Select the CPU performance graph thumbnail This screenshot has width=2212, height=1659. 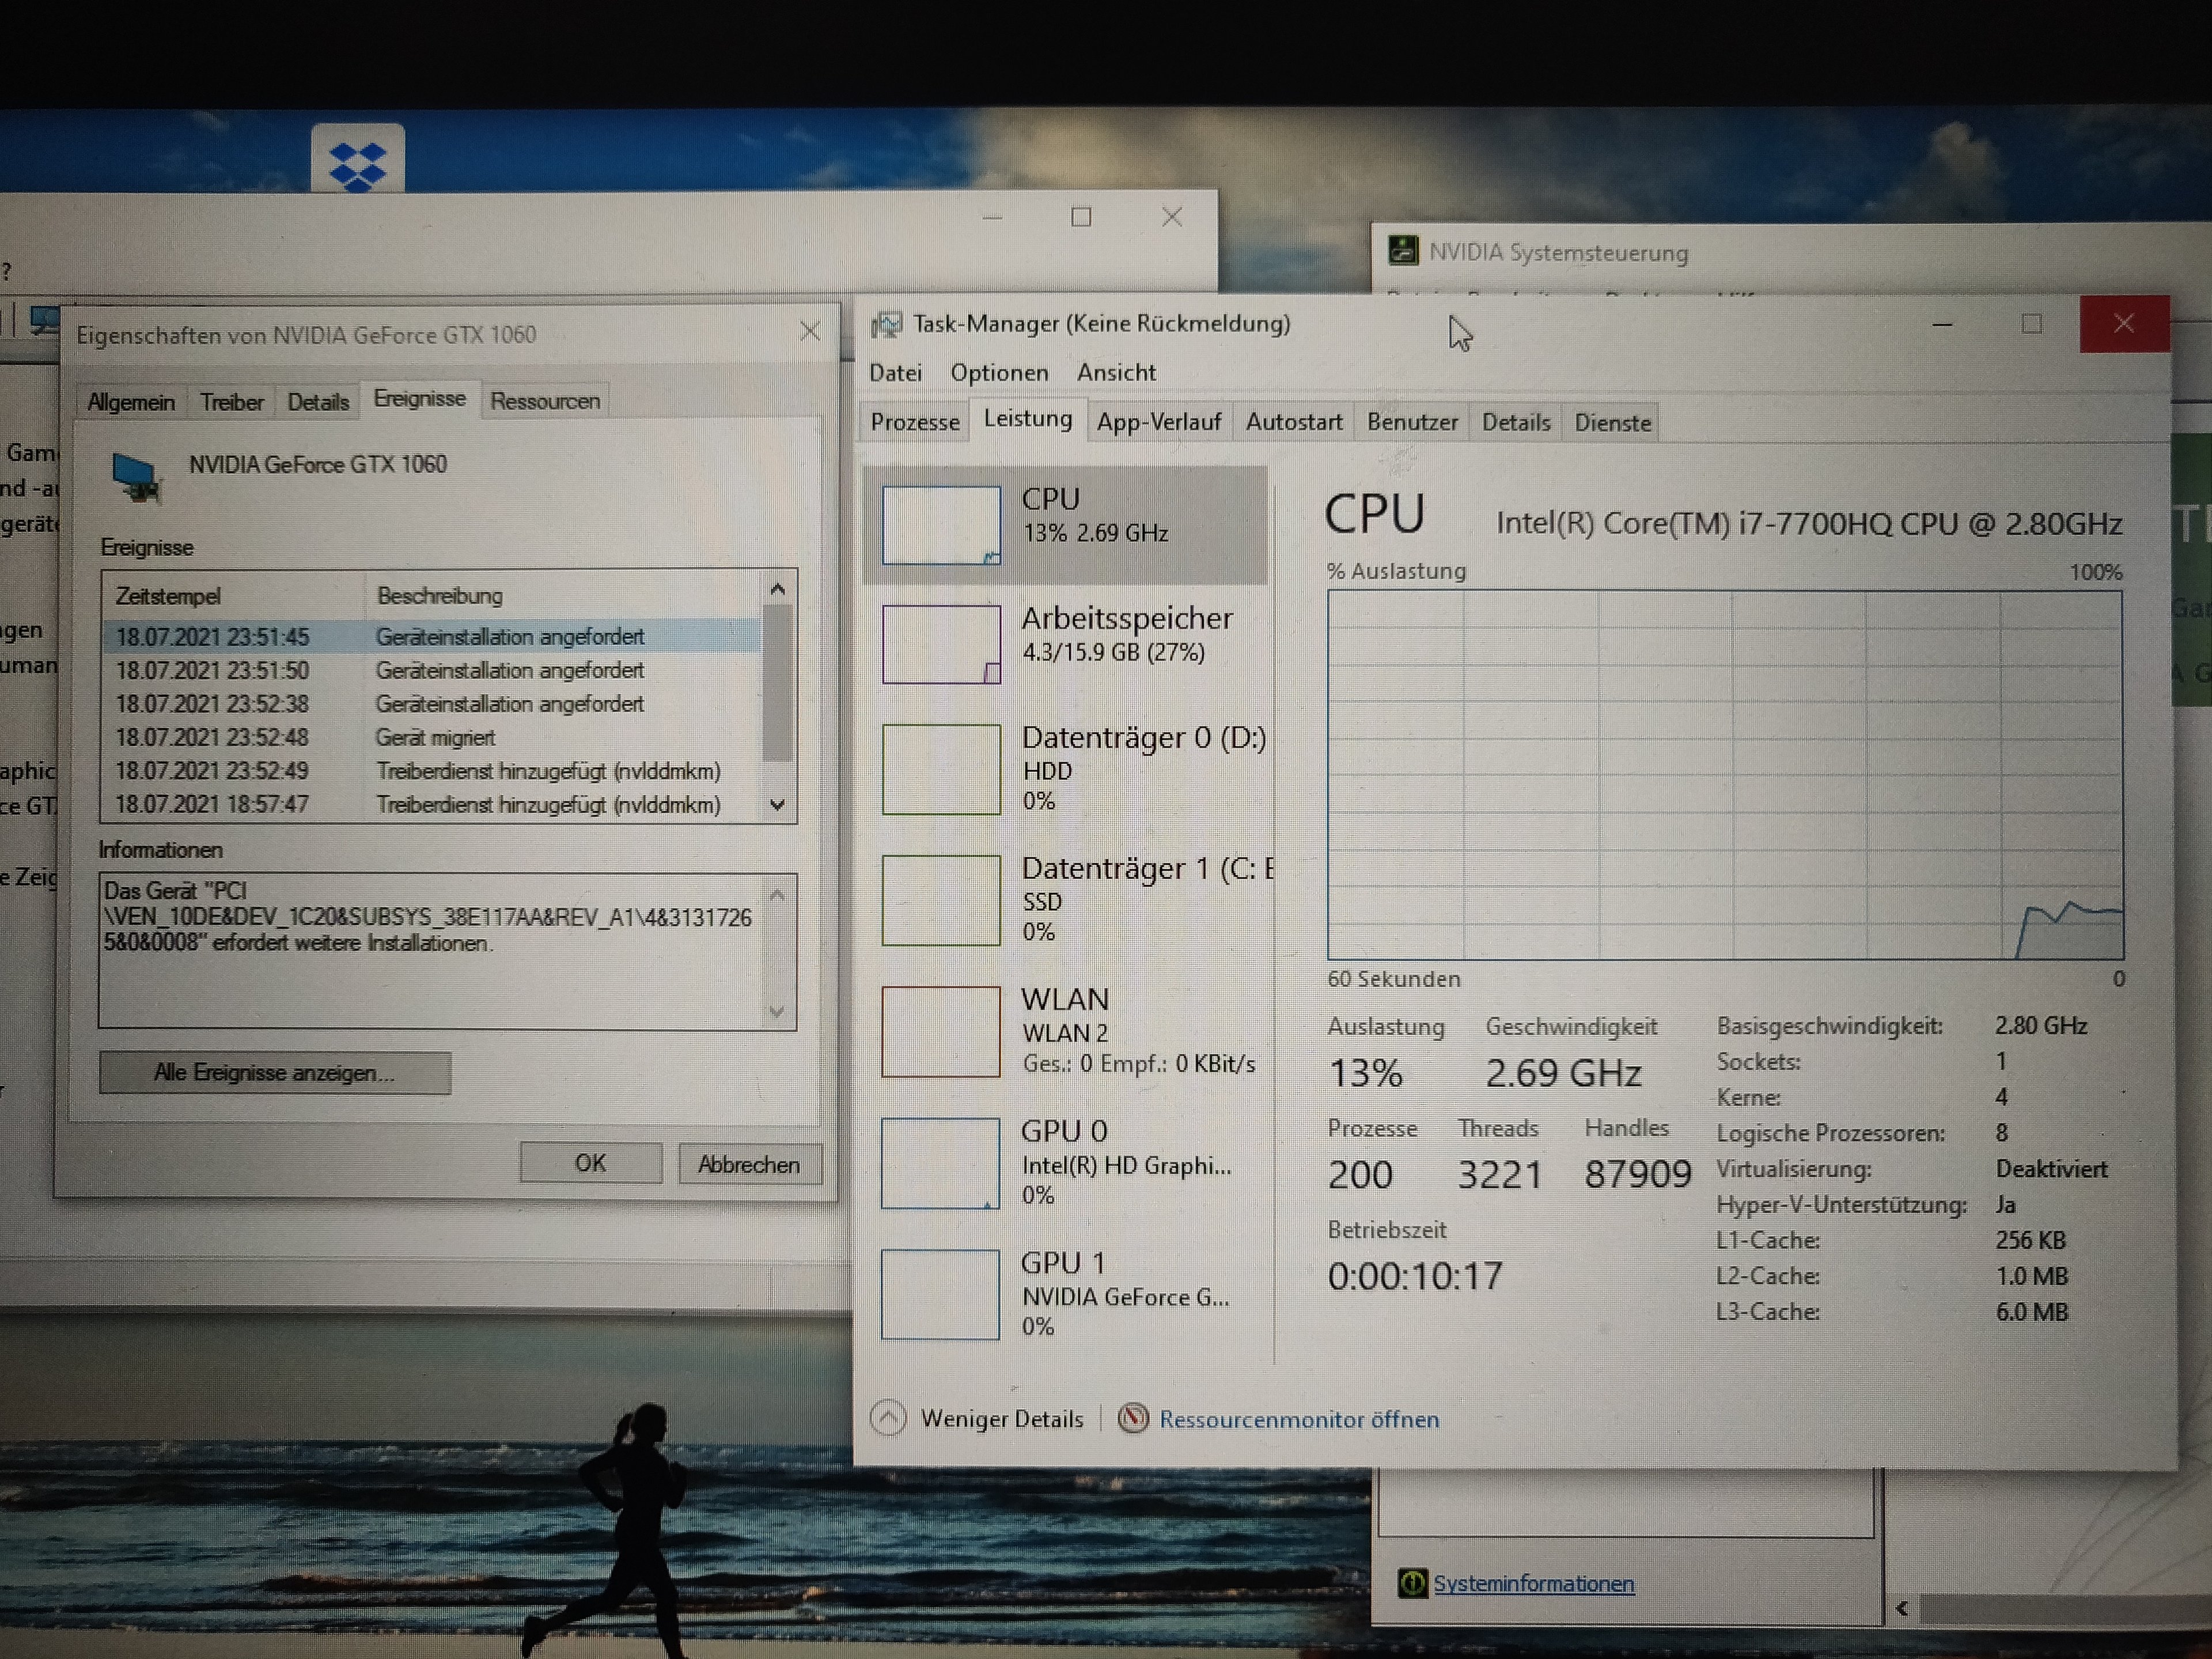pyautogui.click(x=940, y=525)
